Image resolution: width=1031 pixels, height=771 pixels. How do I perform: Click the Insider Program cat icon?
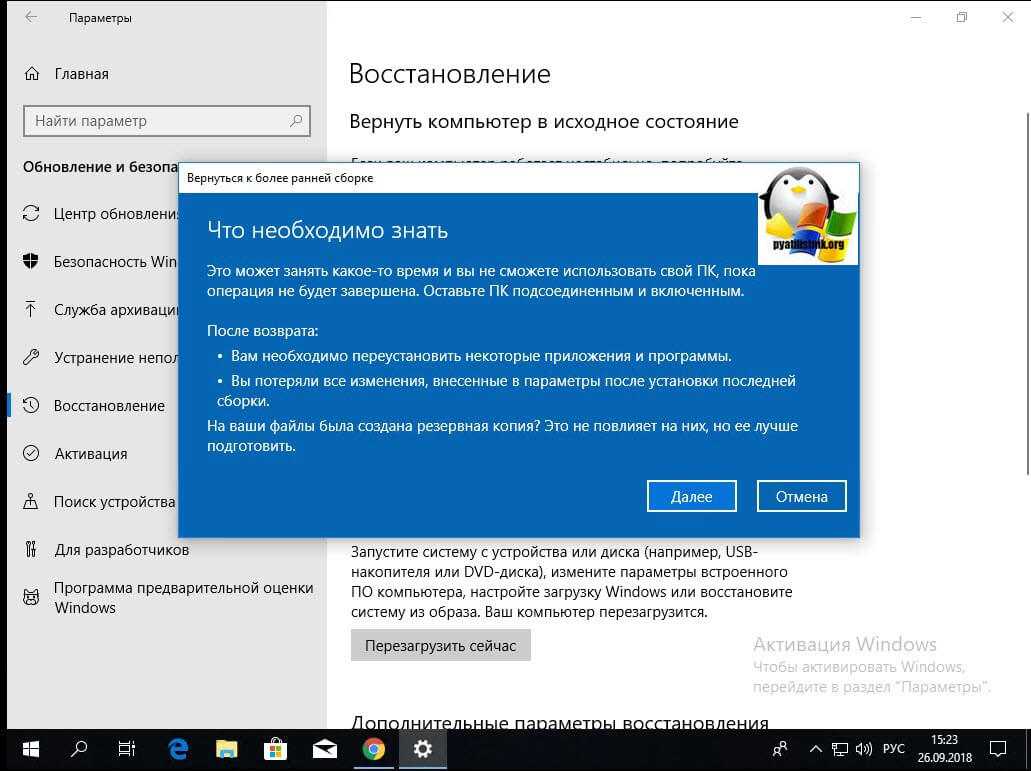[x=31, y=597]
